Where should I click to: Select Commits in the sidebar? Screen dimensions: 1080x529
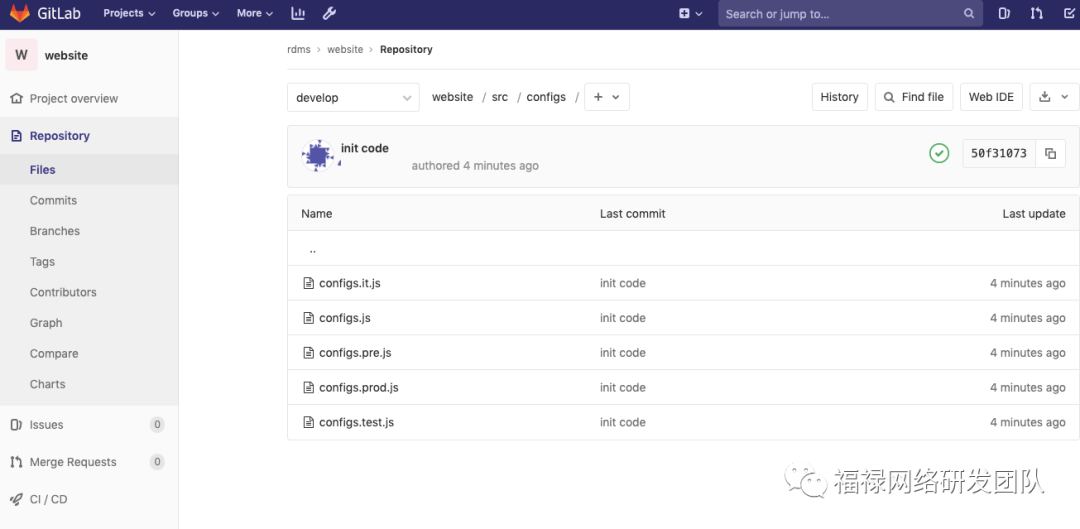click(x=53, y=200)
